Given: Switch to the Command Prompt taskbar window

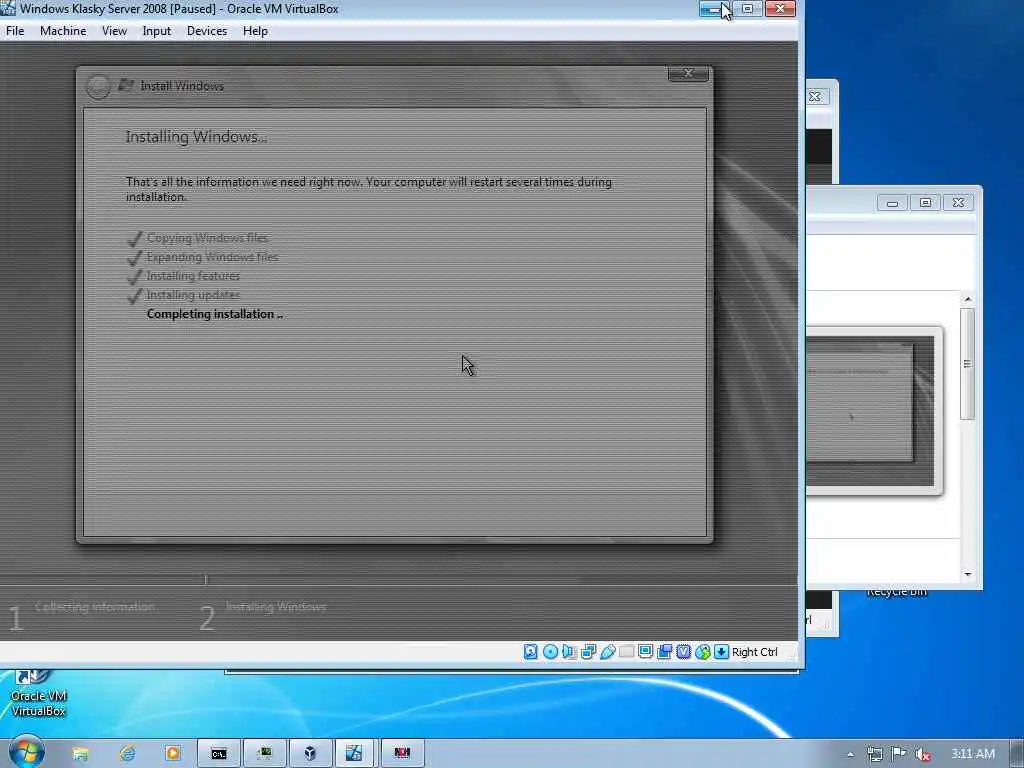Looking at the screenshot, I should (219, 753).
